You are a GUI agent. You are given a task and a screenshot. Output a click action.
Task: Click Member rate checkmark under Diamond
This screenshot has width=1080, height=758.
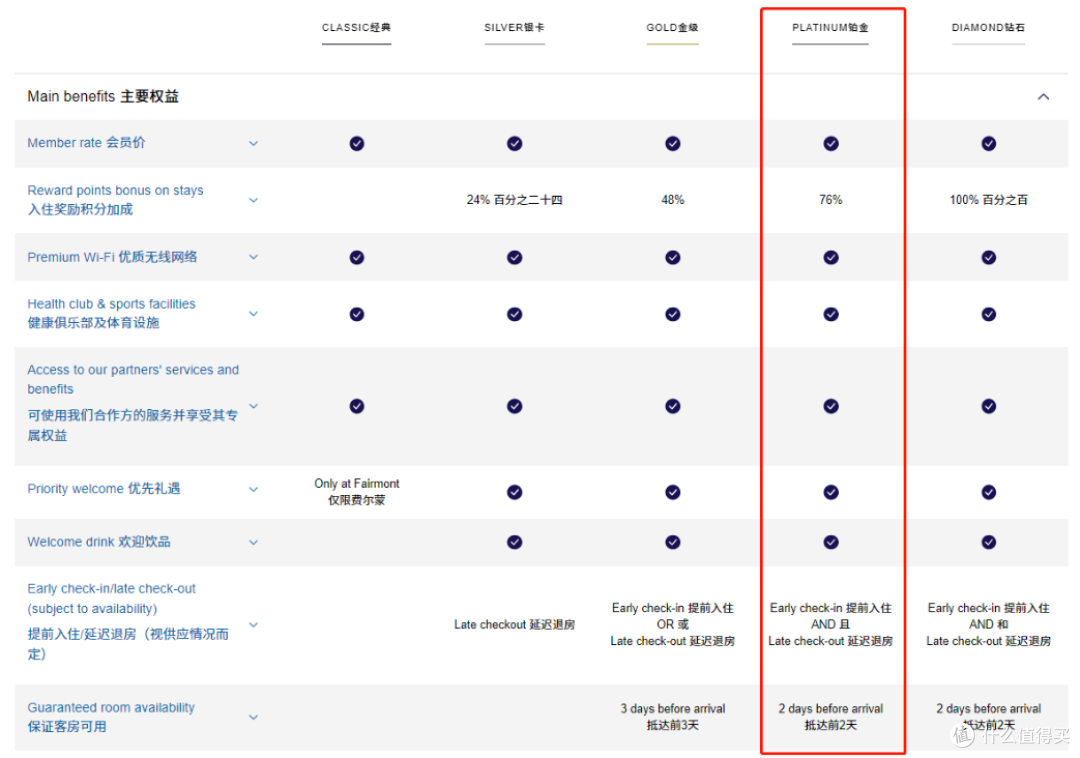[x=989, y=143]
